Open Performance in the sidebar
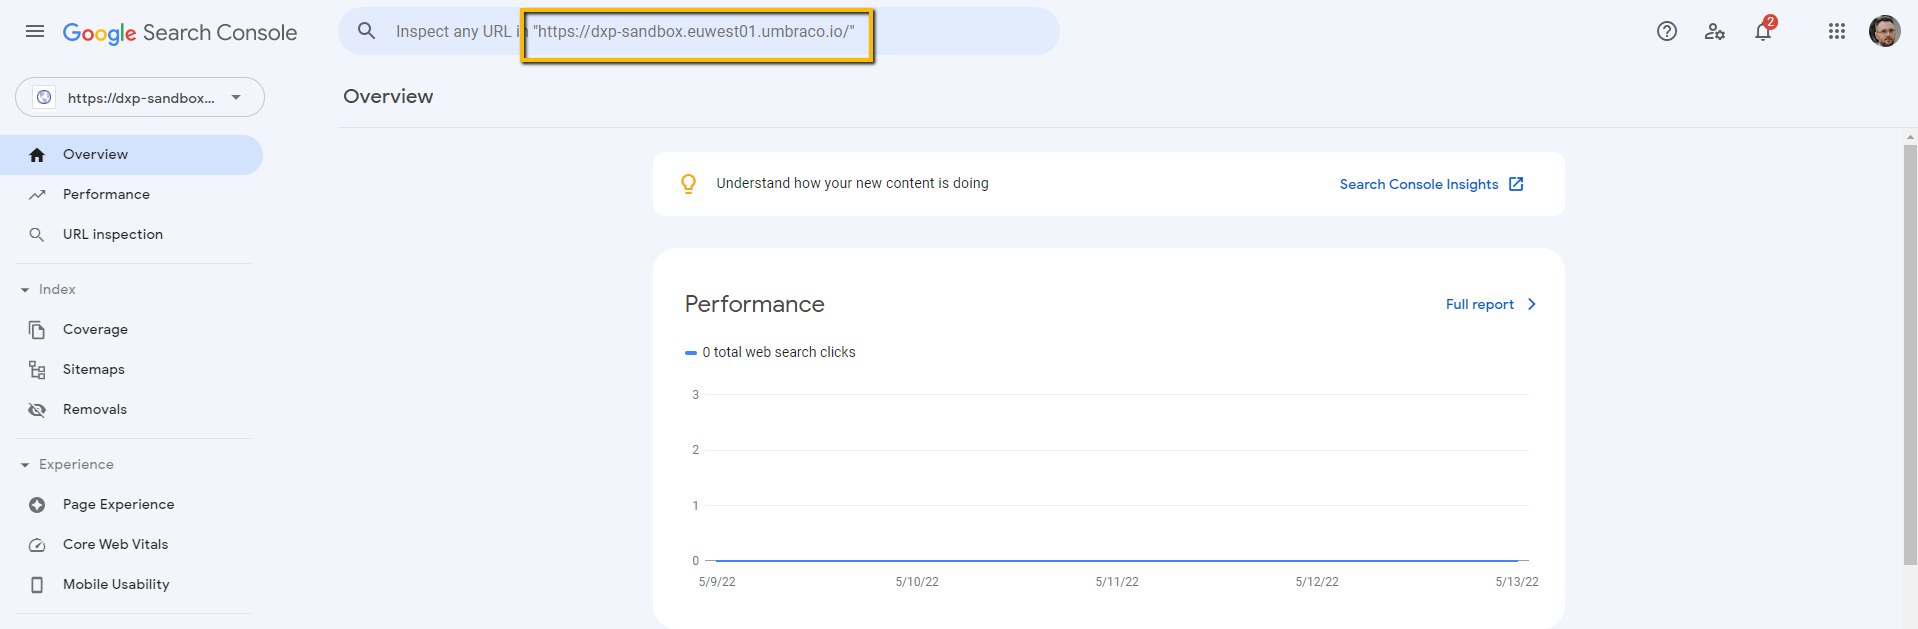The width and height of the screenshot is (1918, 629). coord(131,194)
